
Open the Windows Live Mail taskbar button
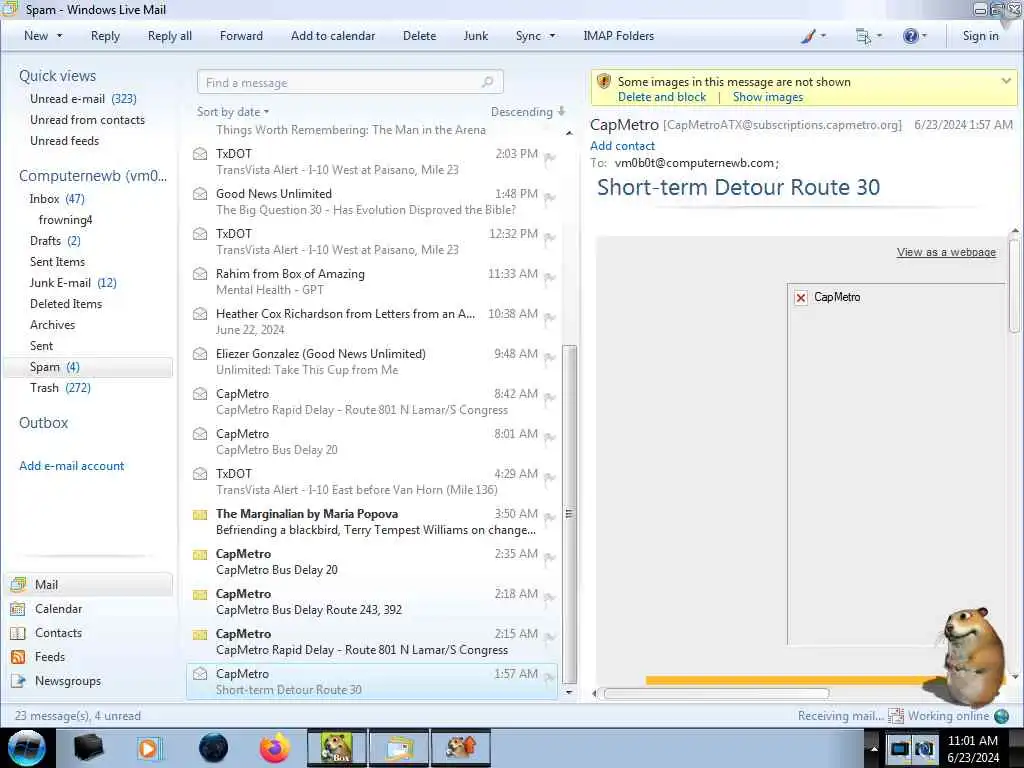399,748
